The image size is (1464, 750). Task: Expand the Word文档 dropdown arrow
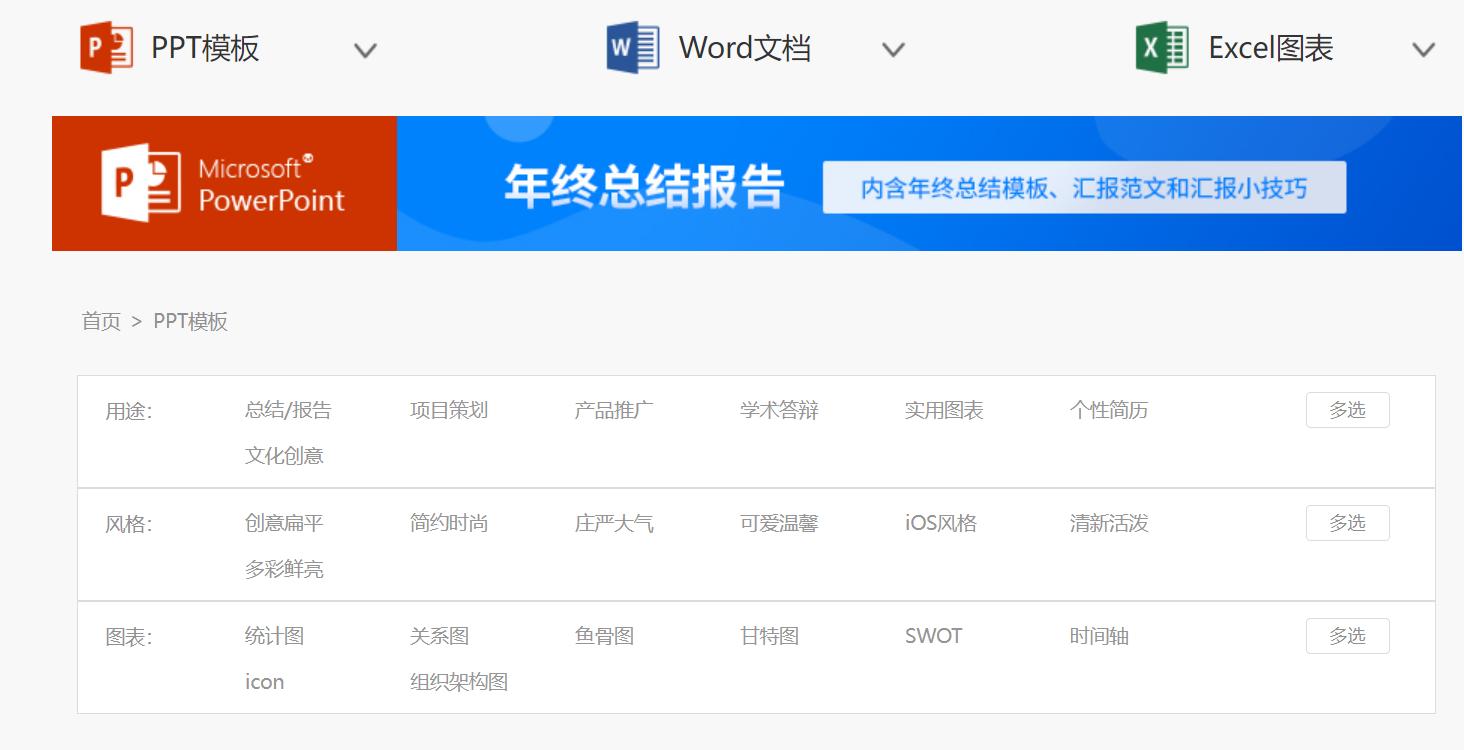point(891,49)
